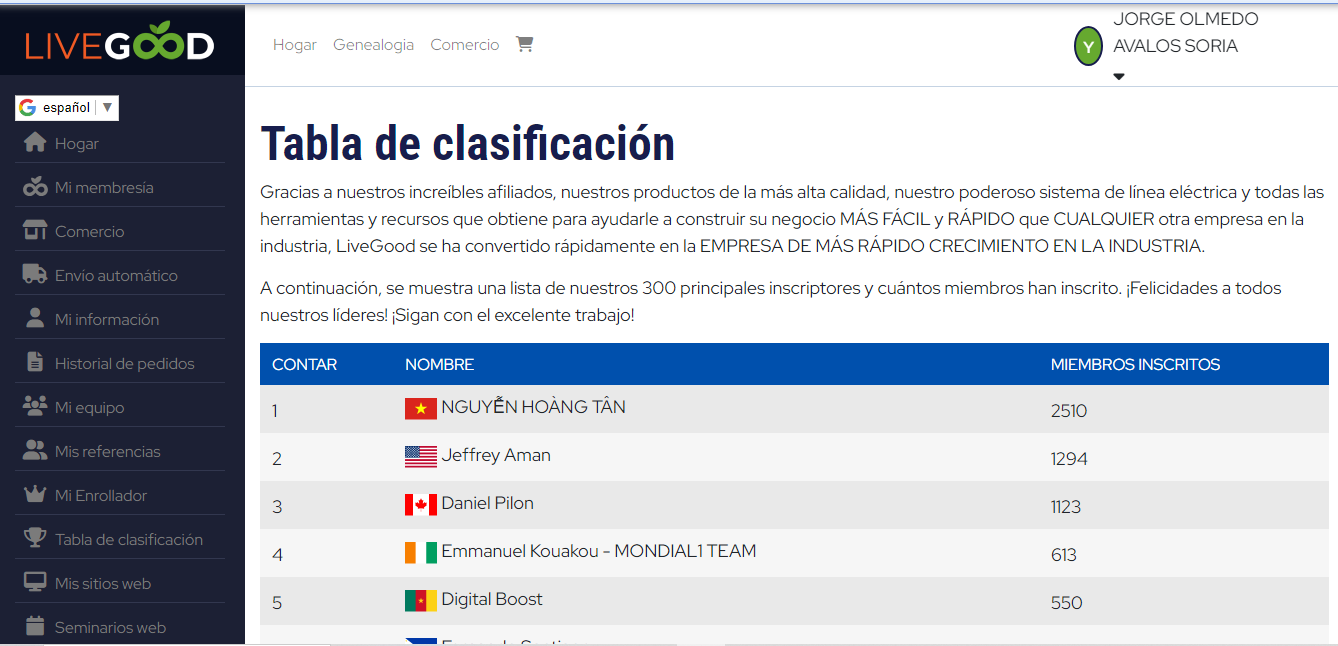Select the name NGUYỄN HOÀNG TÂN
1338x646 pixels.
point(534,407)
